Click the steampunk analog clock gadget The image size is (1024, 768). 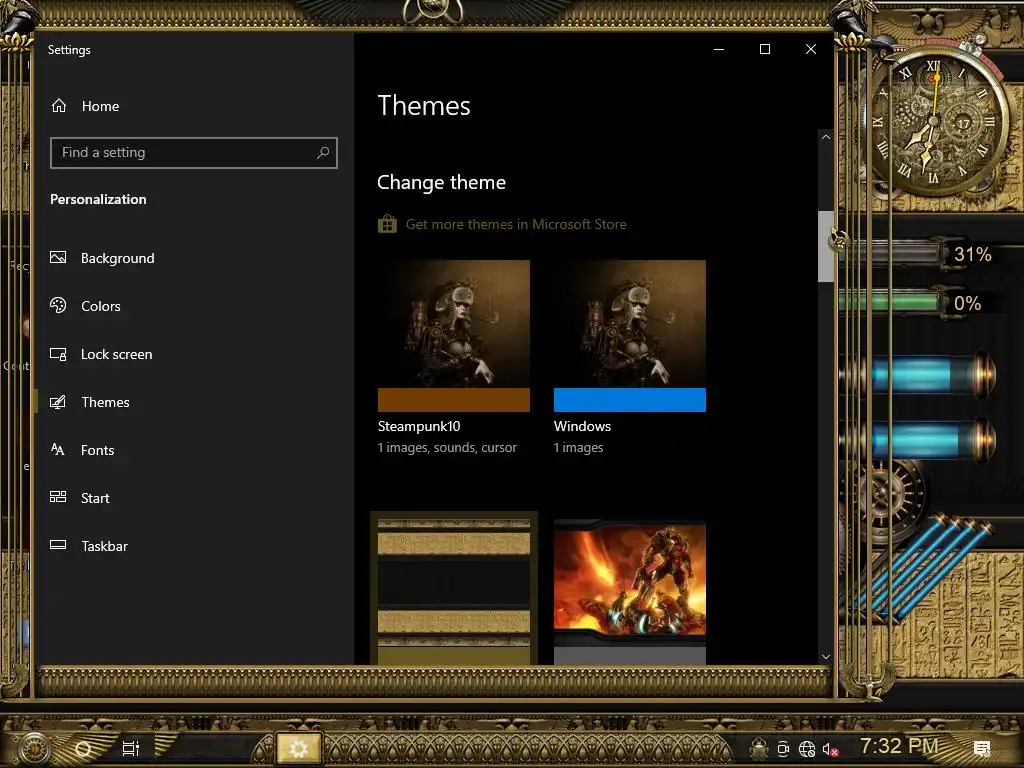pos(934,122)
